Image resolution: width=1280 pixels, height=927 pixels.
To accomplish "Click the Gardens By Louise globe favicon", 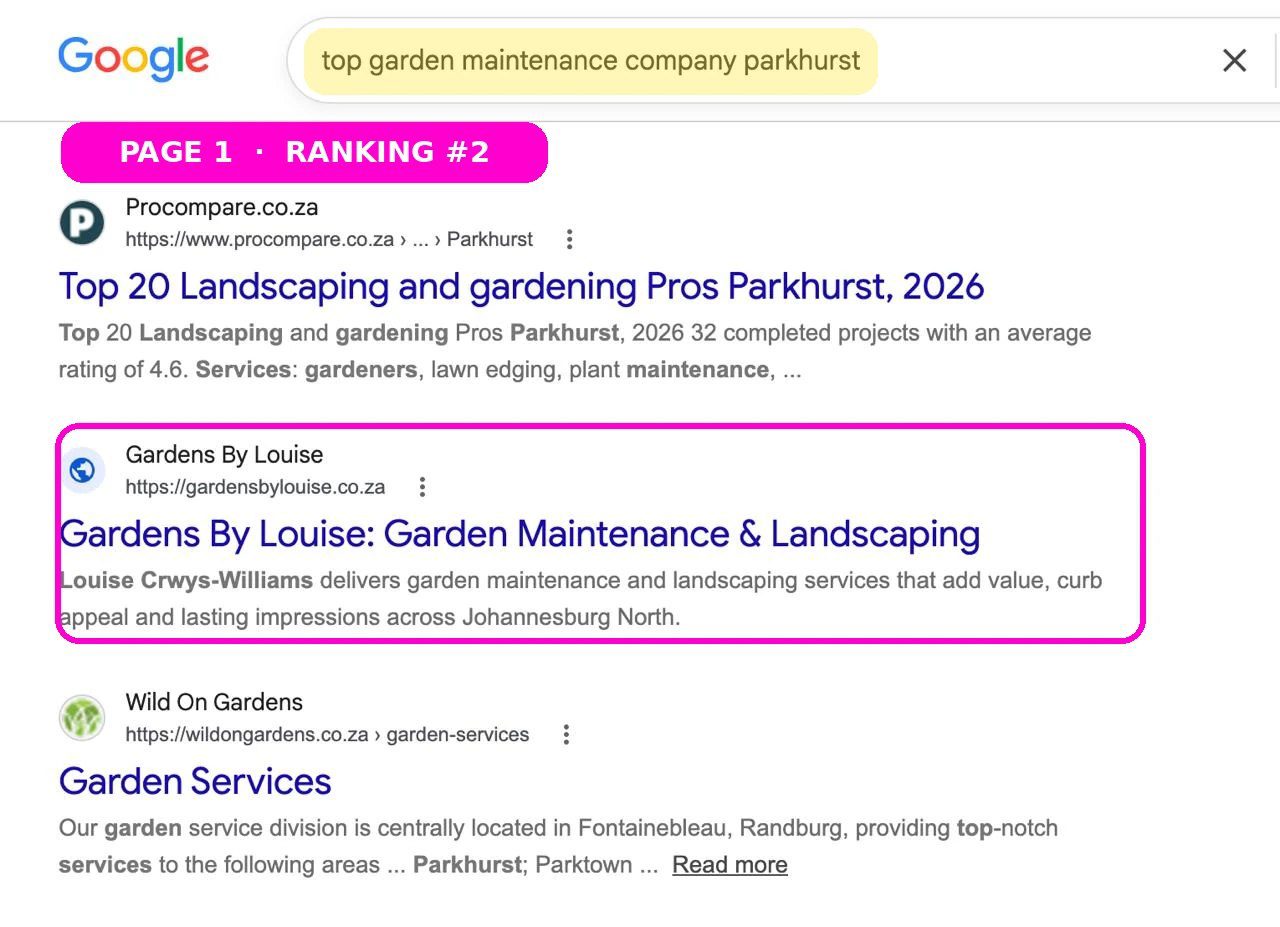I will point(82,469).
